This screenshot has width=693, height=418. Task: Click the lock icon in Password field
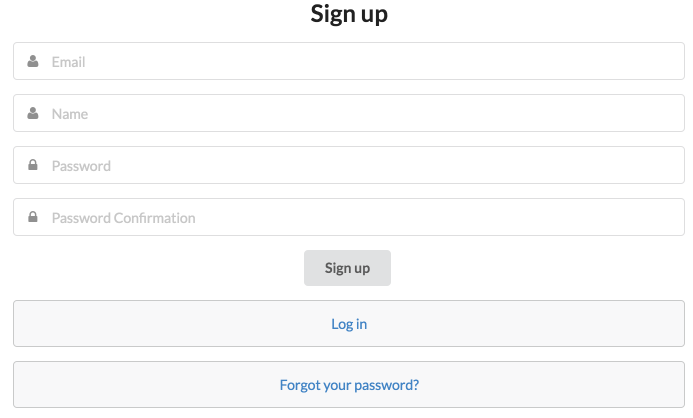pyautogui.click(x=33, y=165)
